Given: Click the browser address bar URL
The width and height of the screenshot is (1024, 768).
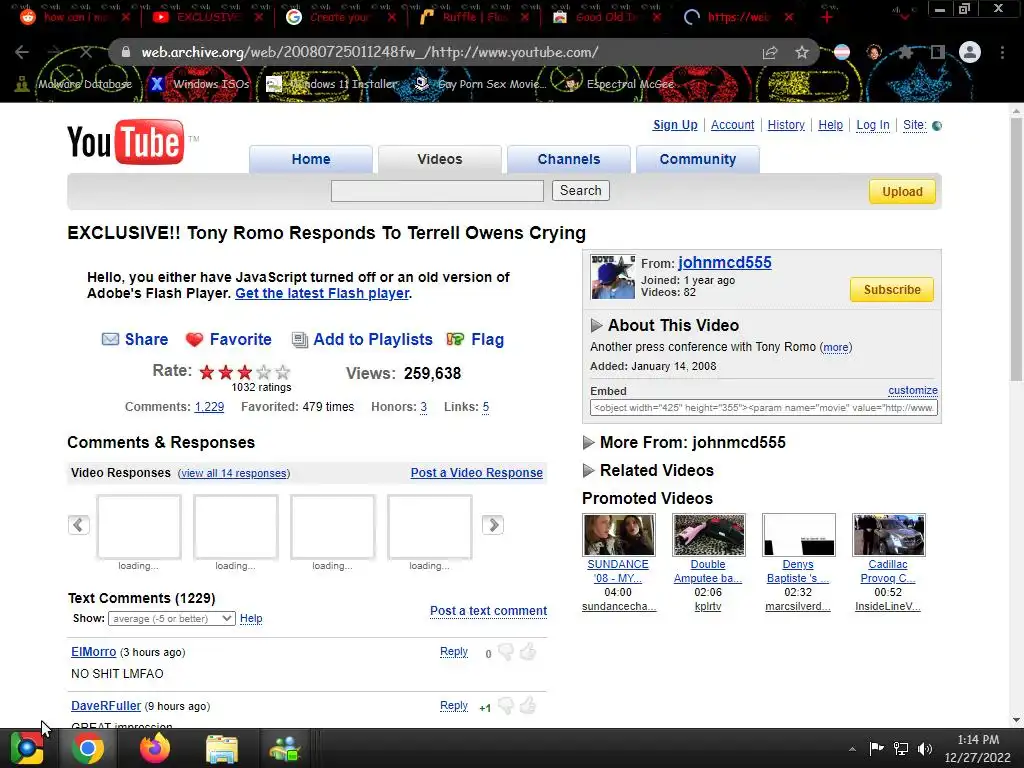Looking at the screenshot, I should click(369, 52).
